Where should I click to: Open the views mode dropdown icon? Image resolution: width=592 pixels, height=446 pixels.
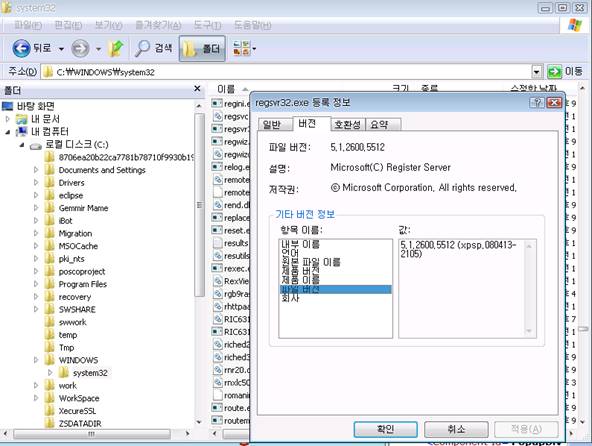pyautogui.click(x=244, y=48)
